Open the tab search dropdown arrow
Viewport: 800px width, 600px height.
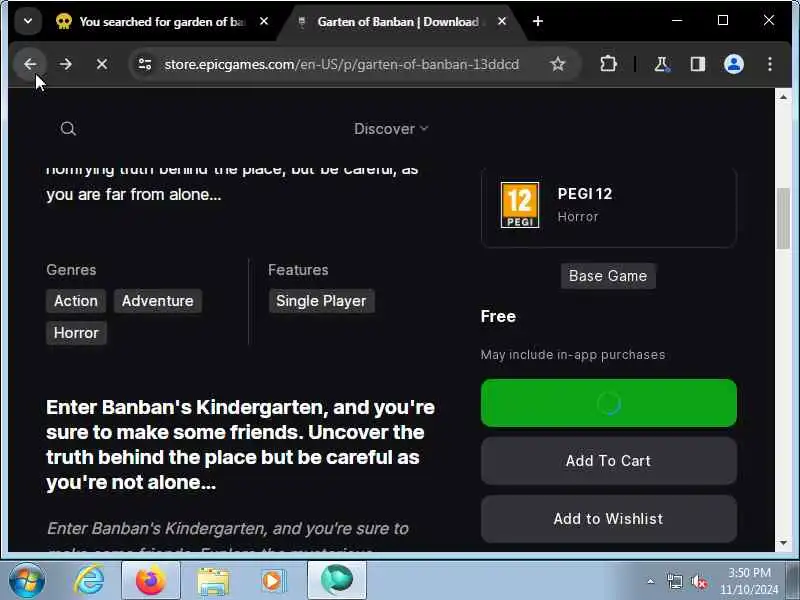tap(28, 21)
